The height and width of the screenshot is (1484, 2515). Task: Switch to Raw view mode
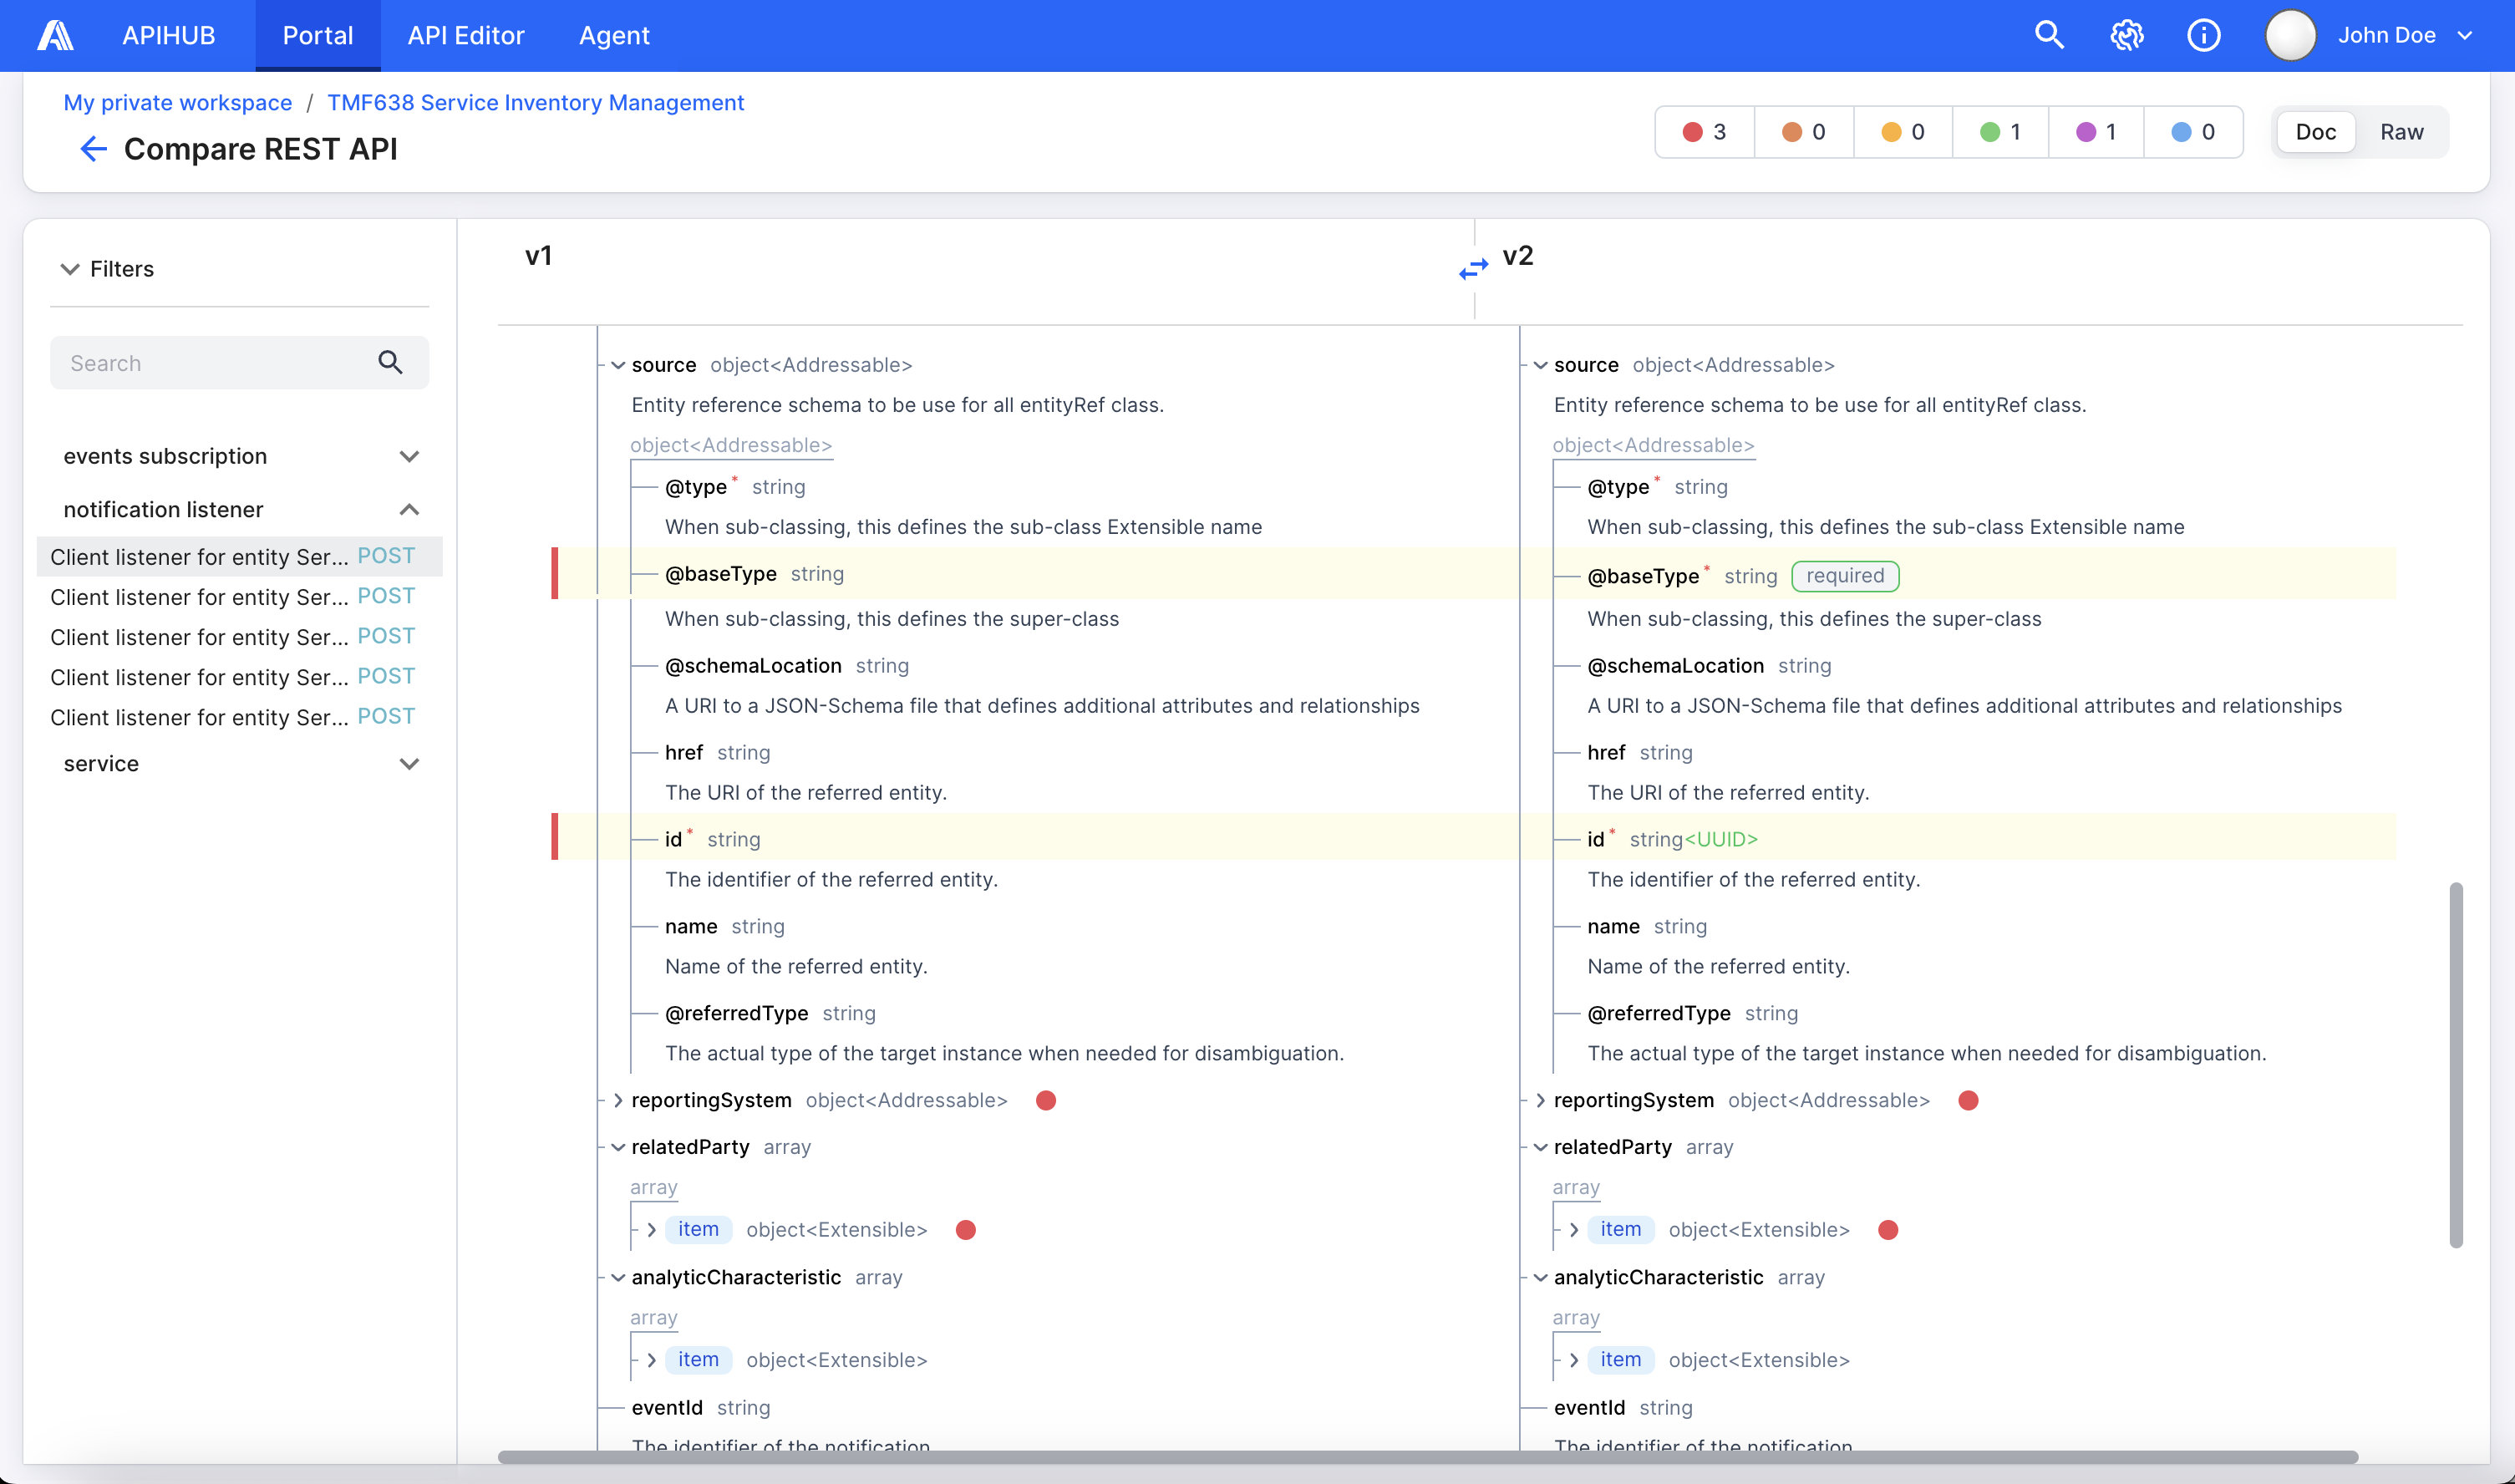(2401, 132)
